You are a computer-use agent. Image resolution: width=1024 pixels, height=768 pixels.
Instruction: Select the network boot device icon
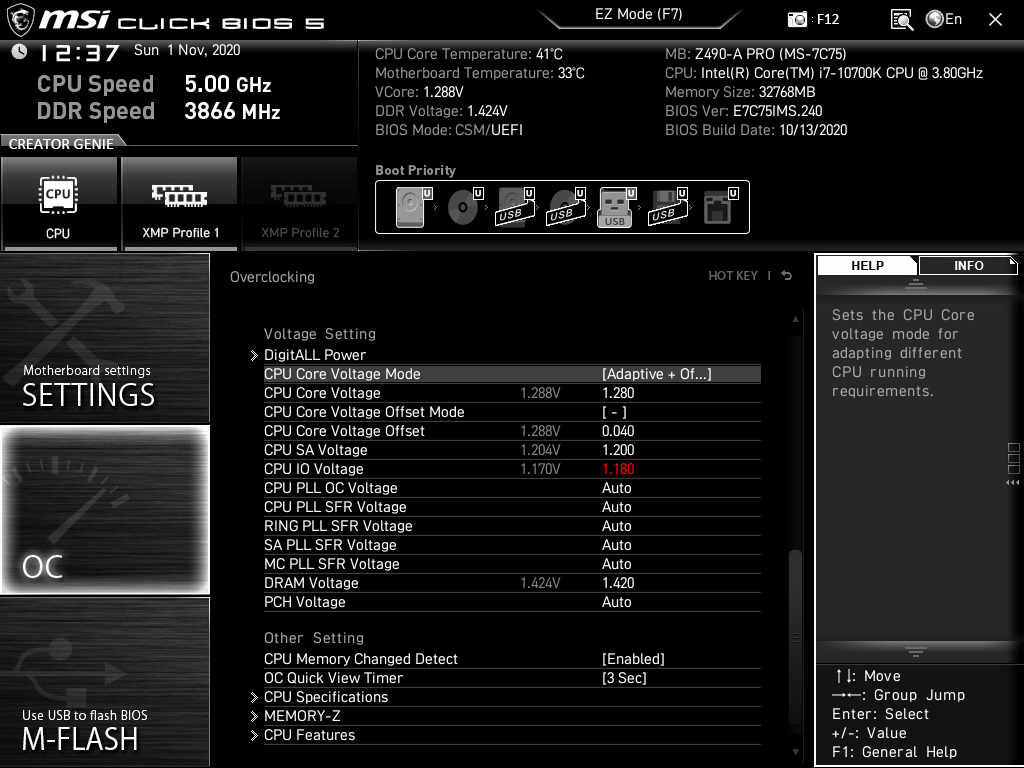[720, 206]
